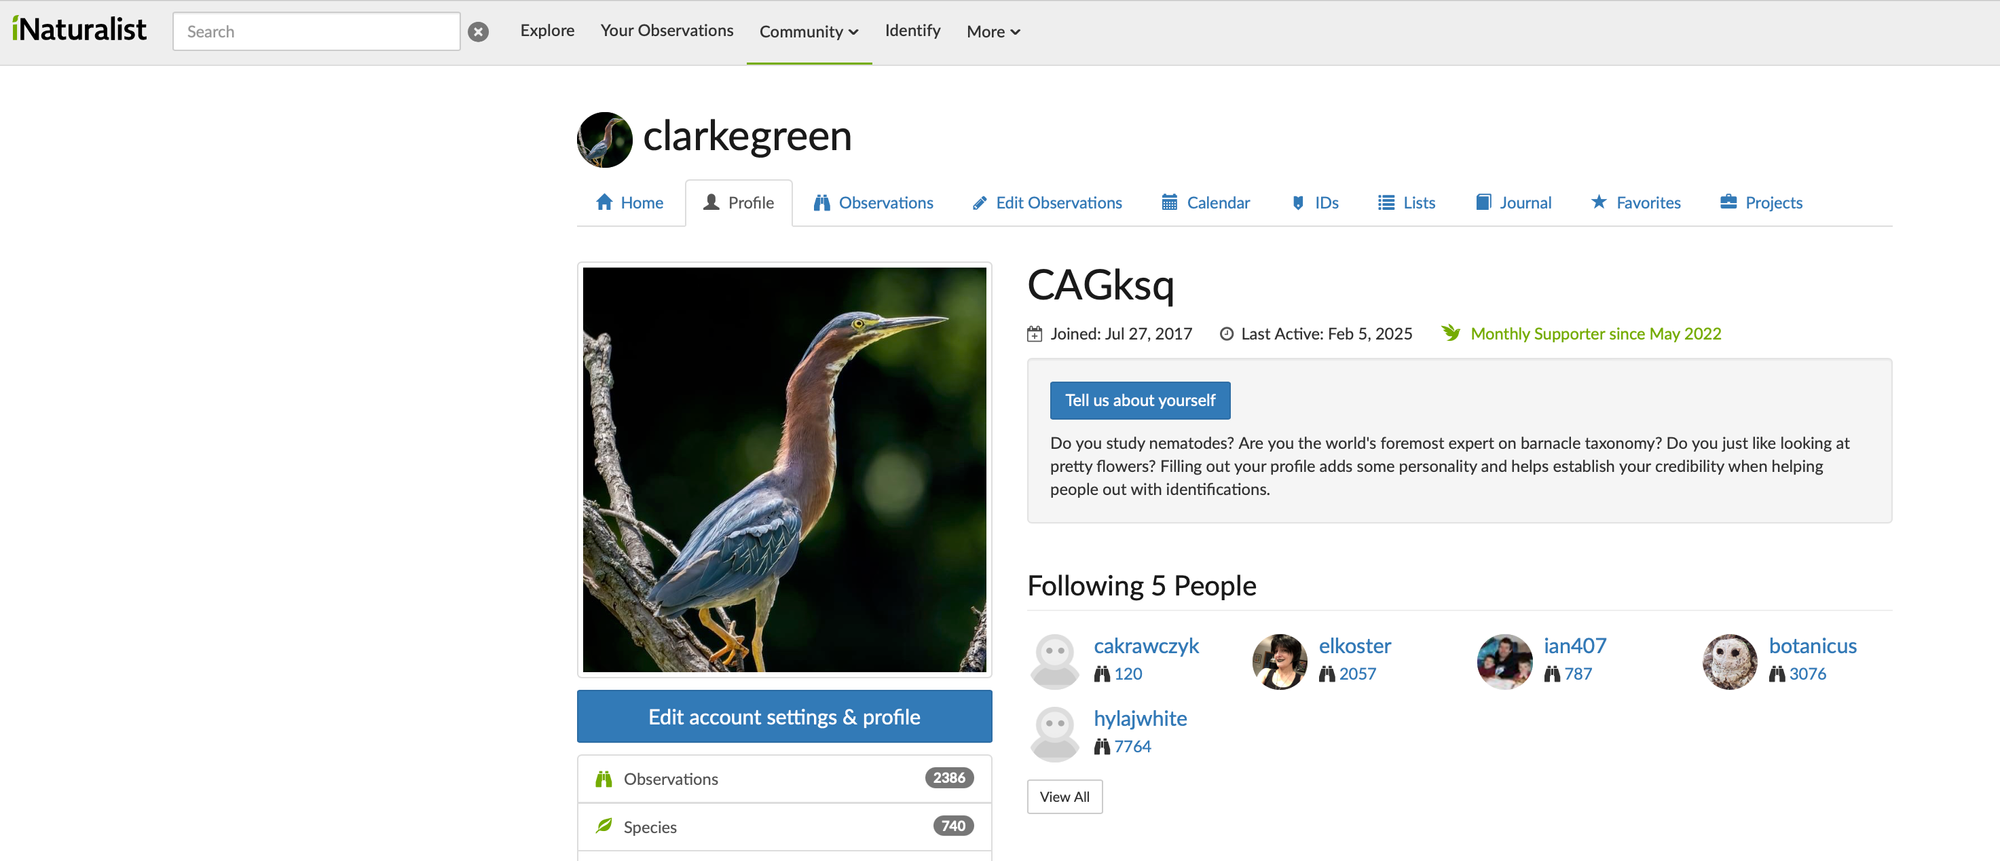Open the Observations tab with binoculars icon
The height and width of the screenshot is (861, 2000).
tap(873, 203)
